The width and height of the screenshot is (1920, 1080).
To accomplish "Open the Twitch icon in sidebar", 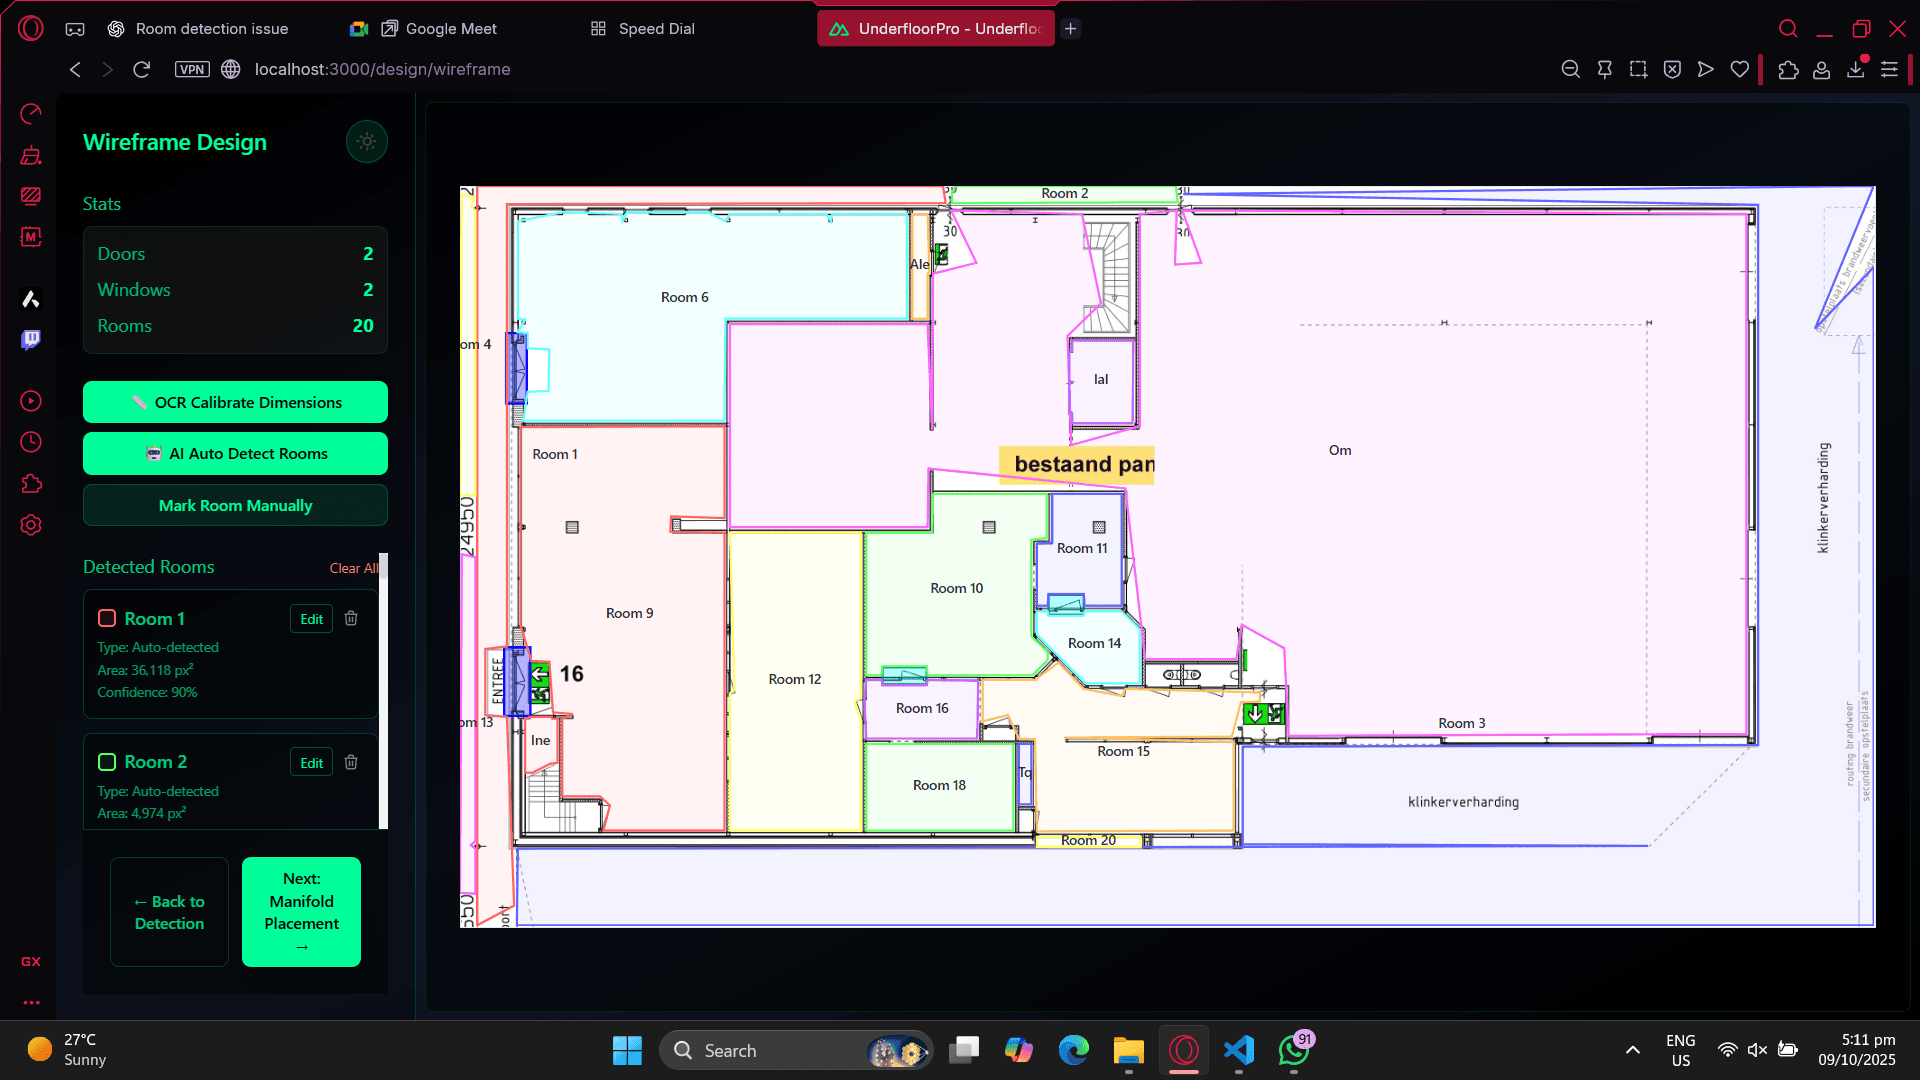I will [31, 340].
